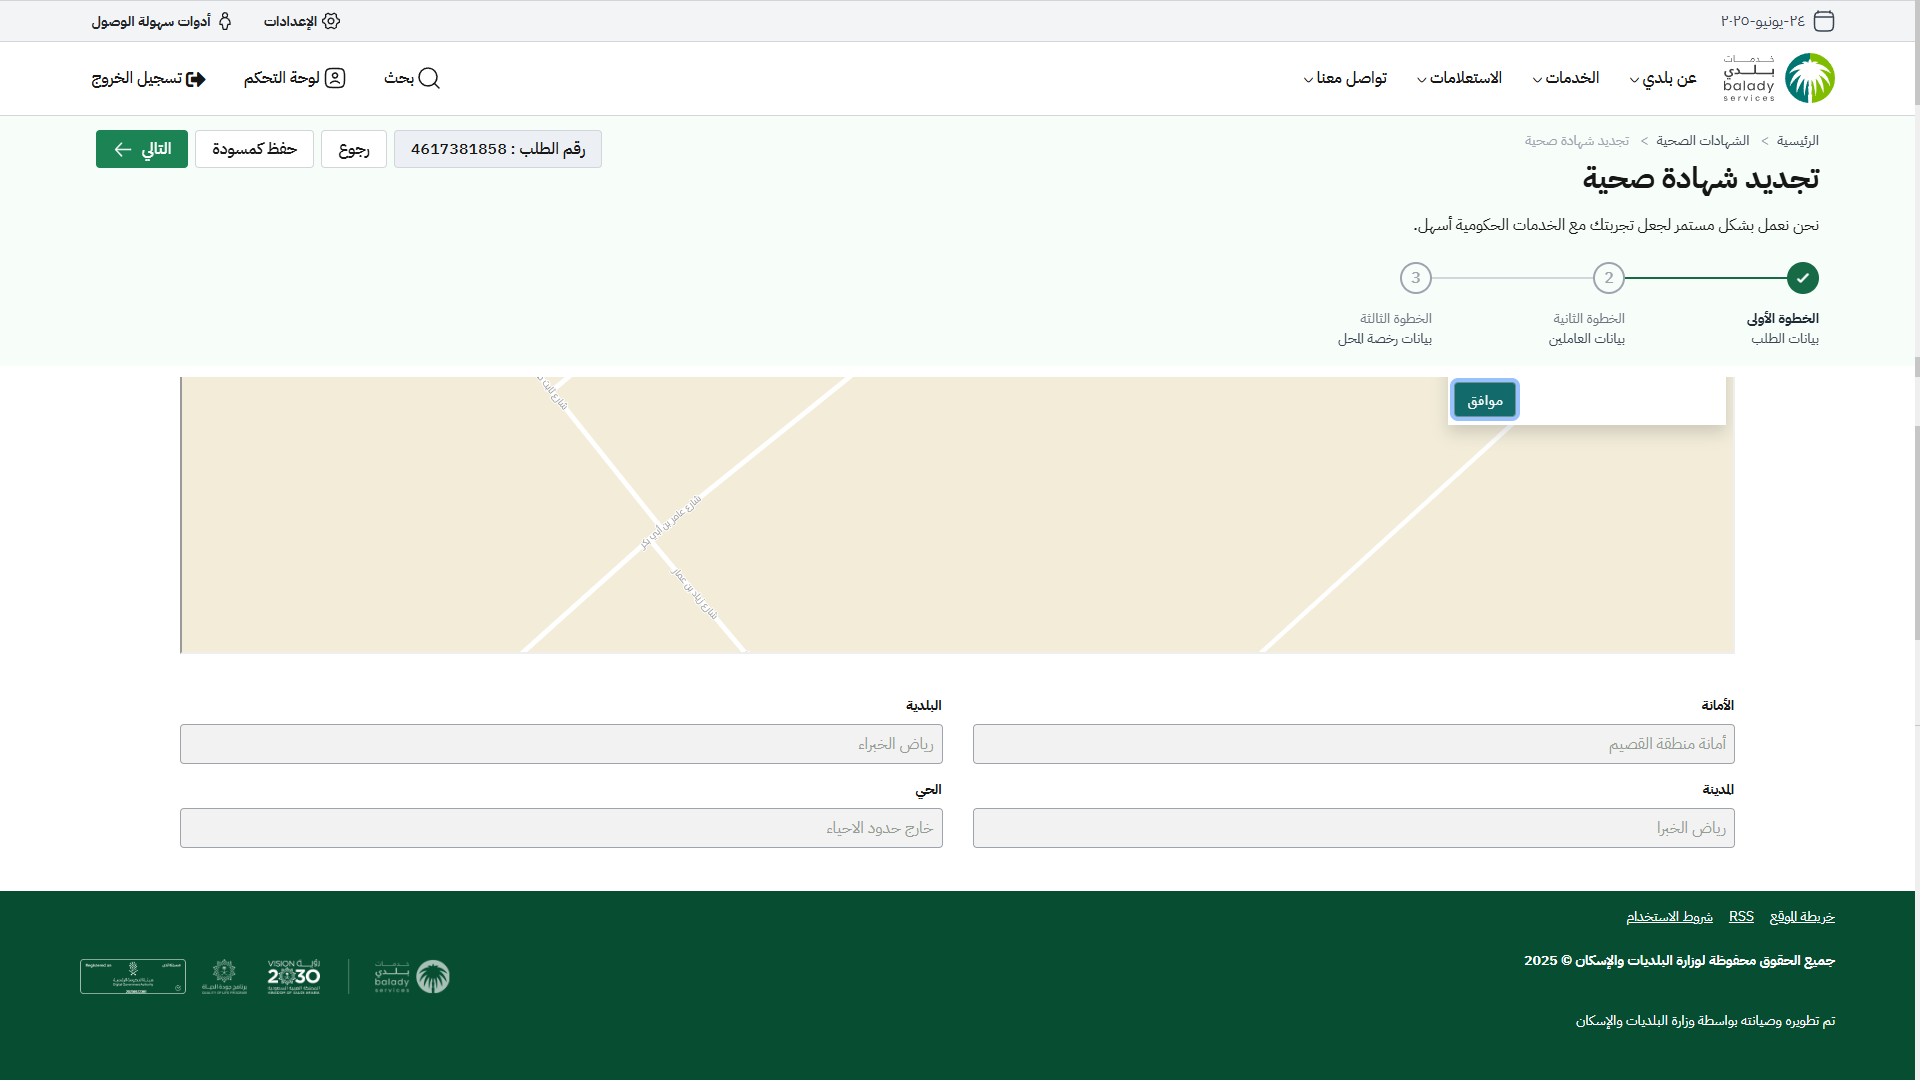Select step 3 بيانات رخصة المحل circle
Viewport: 1920px width, 1080px height.
point(1415,278)
